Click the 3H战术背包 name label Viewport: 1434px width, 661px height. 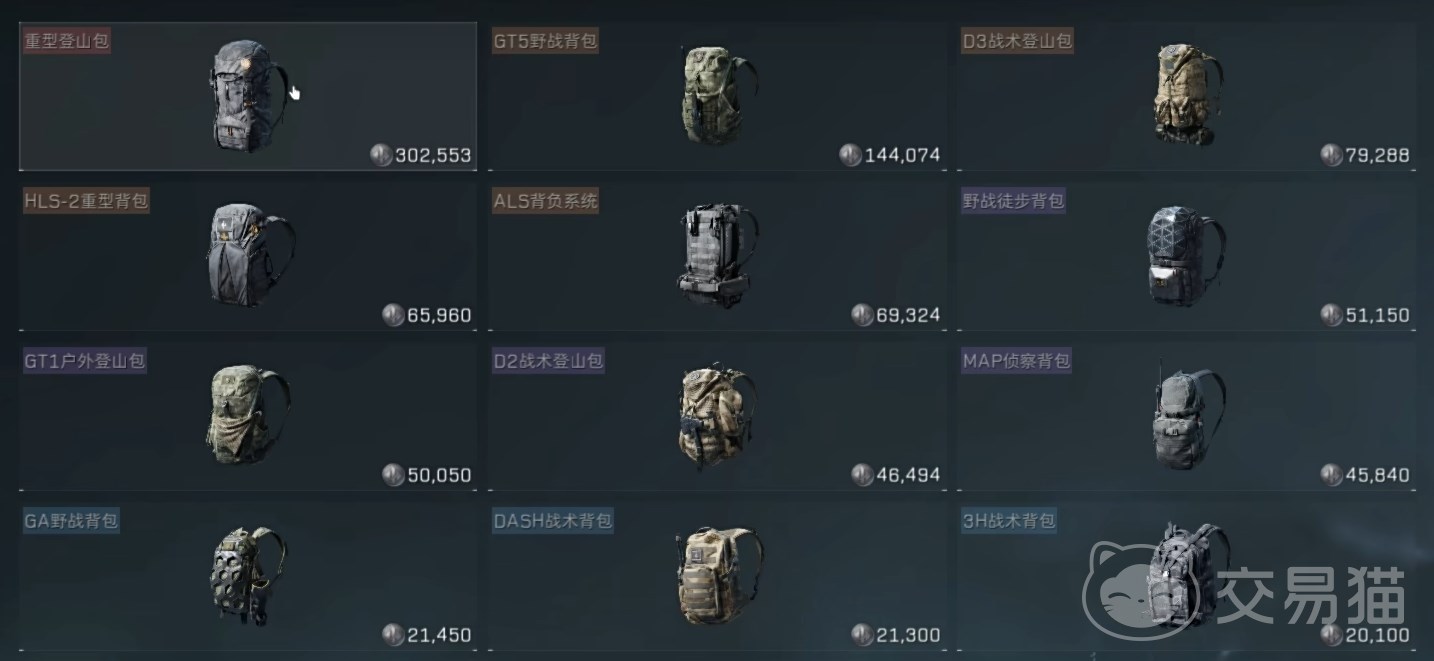(x=1008, y=520)
